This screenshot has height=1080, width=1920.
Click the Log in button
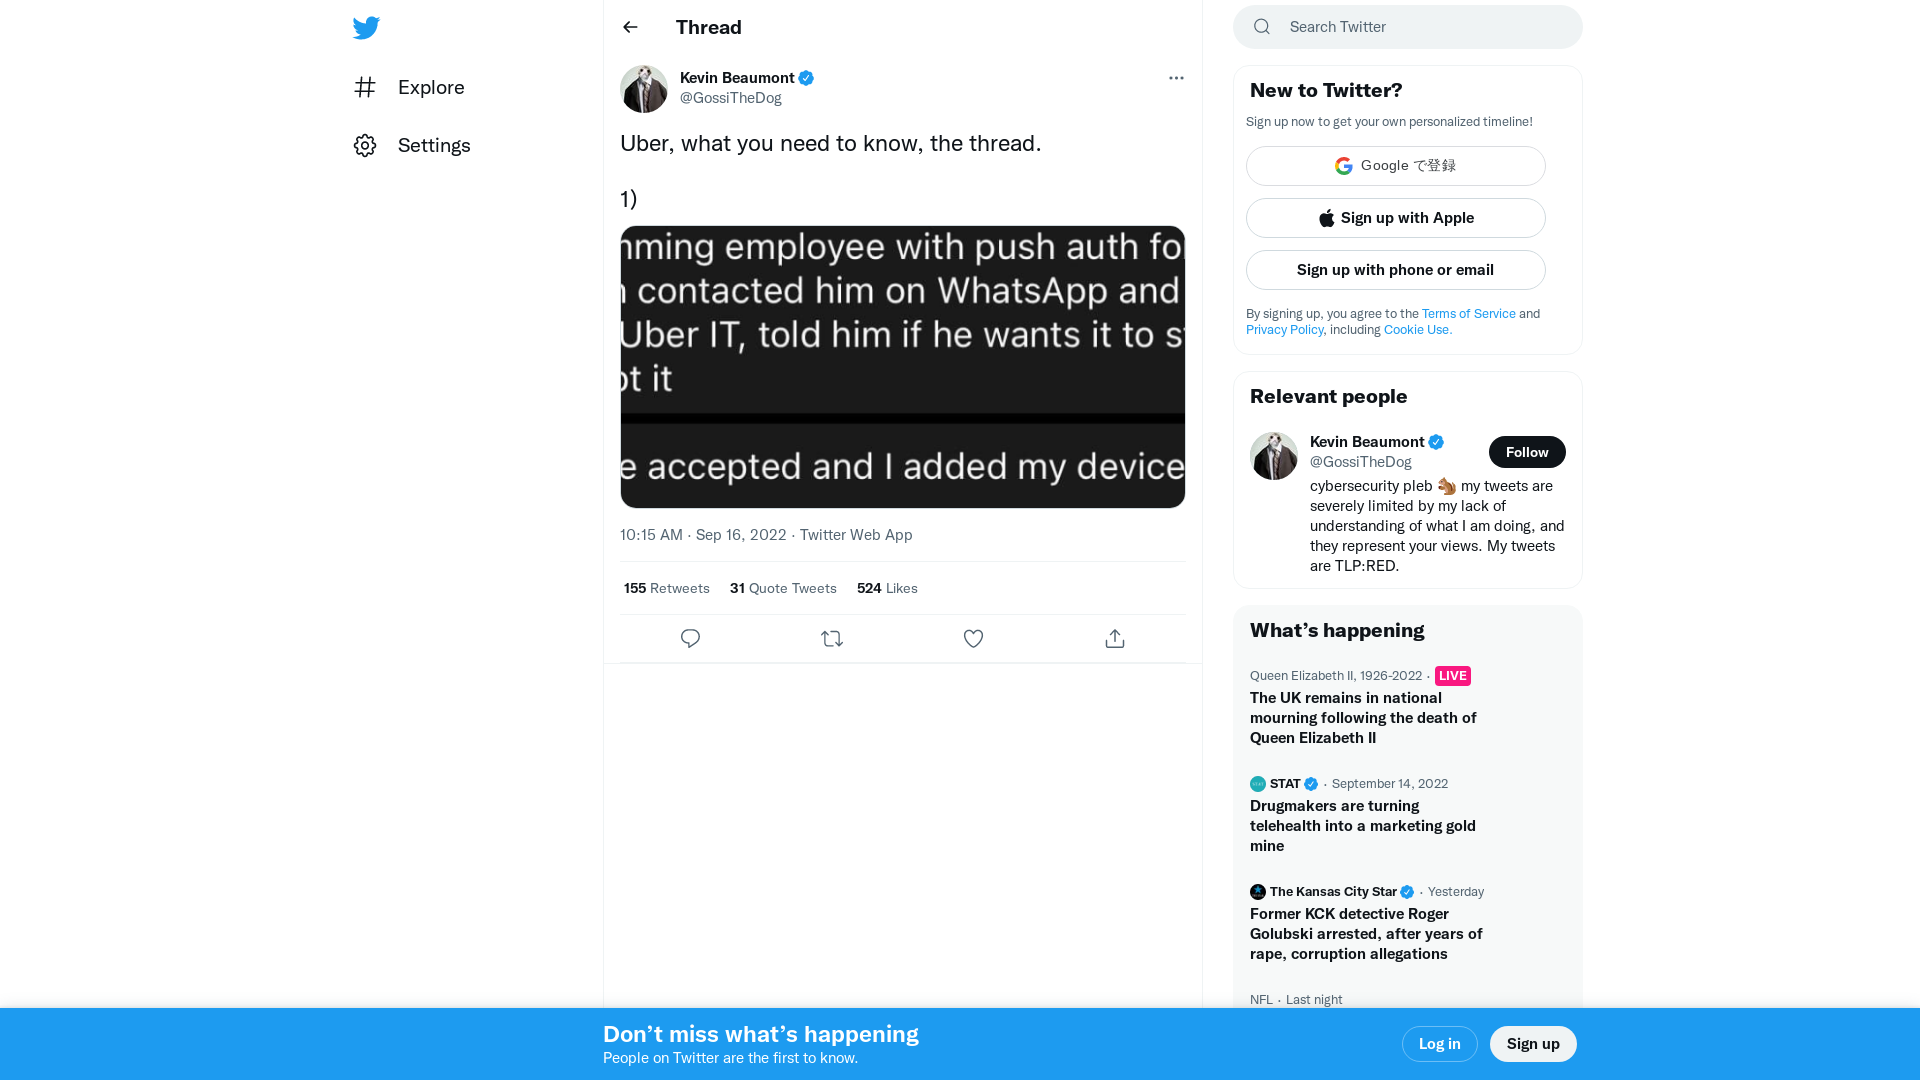coord(1439,1043)
